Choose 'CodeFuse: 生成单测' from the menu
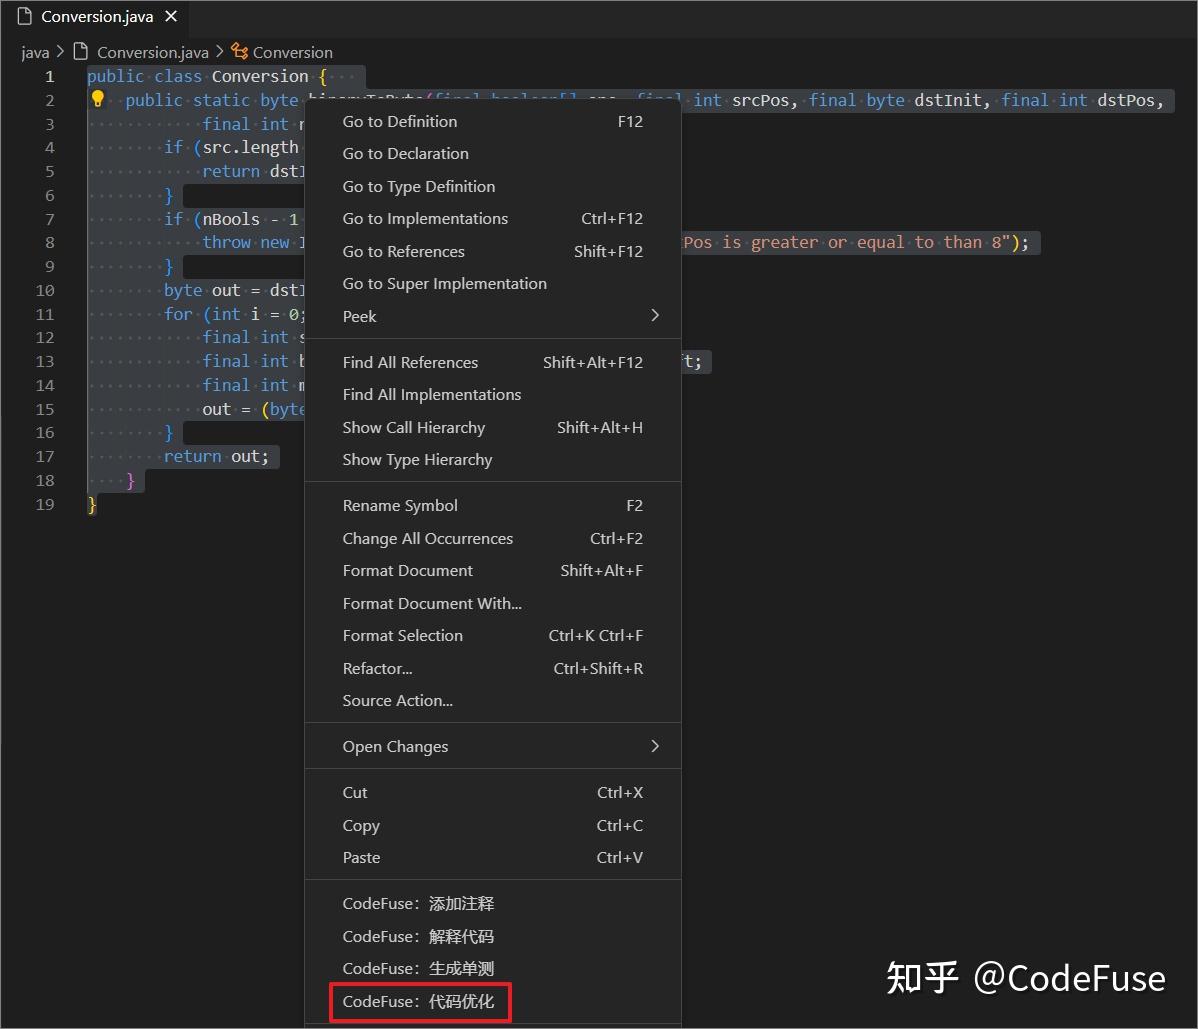1198x1029 pixels. pos(416,968)
